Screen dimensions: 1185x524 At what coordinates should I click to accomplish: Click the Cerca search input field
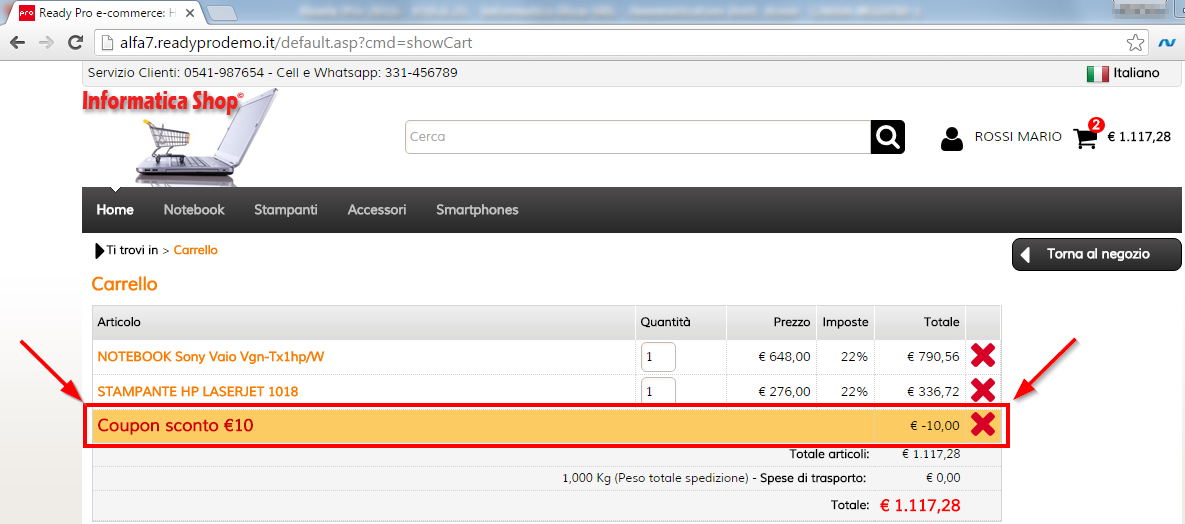pos(637,137)
